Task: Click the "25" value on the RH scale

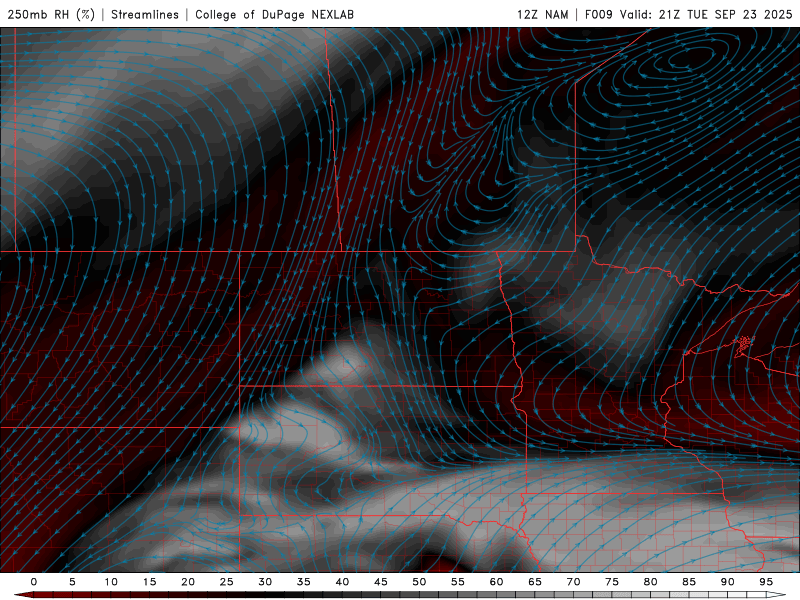Action: click(227, 582)
